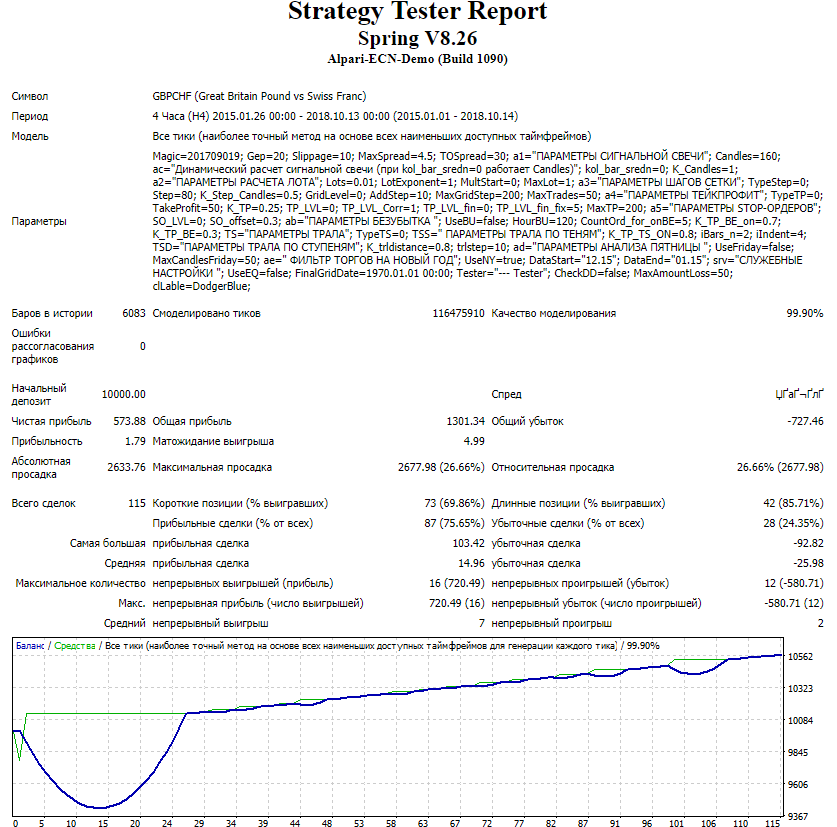Click the Strategy Tester Report title
The image size is (837, 827).
[418, 12]
